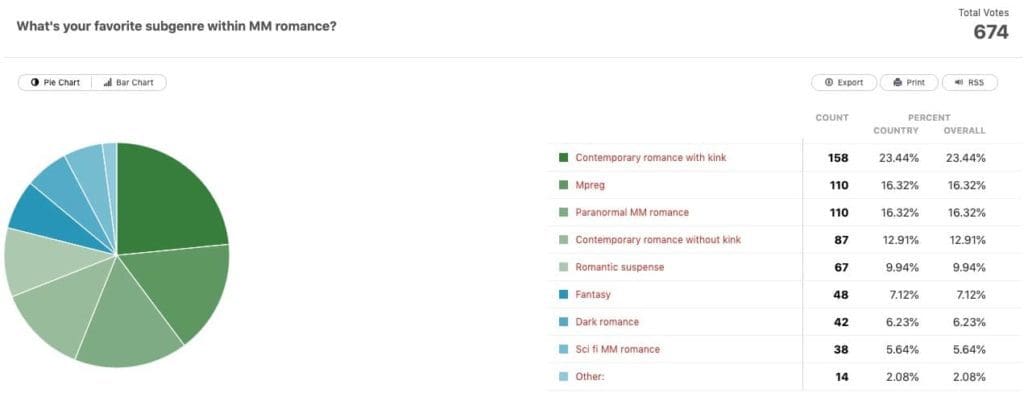
Task: Click the Total Votes count 674
Action: [x=991, y=32]
